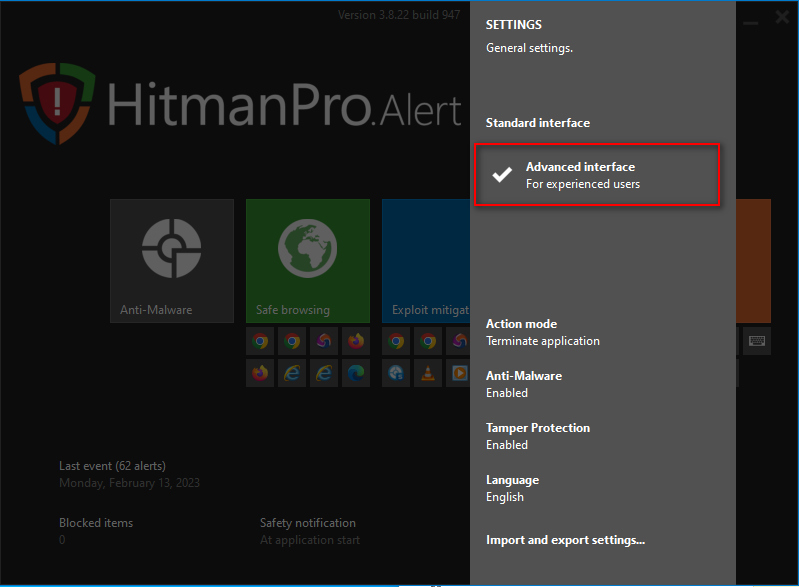Click the VLC cone icon
The image size is (799, 587).
click(428, 373)
